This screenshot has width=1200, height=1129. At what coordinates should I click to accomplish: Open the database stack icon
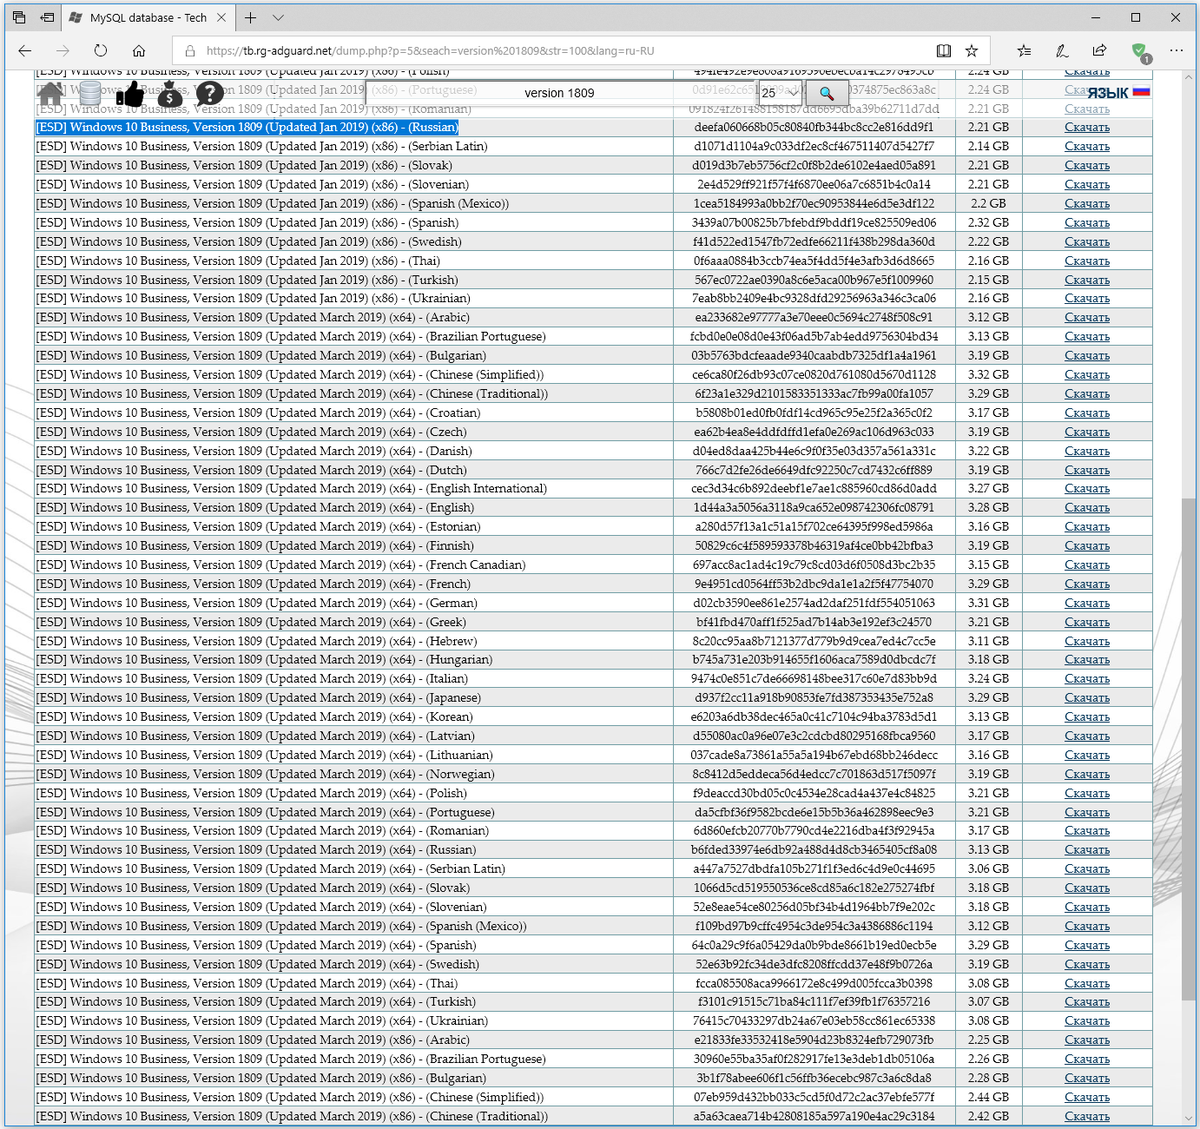pos(90,94)
